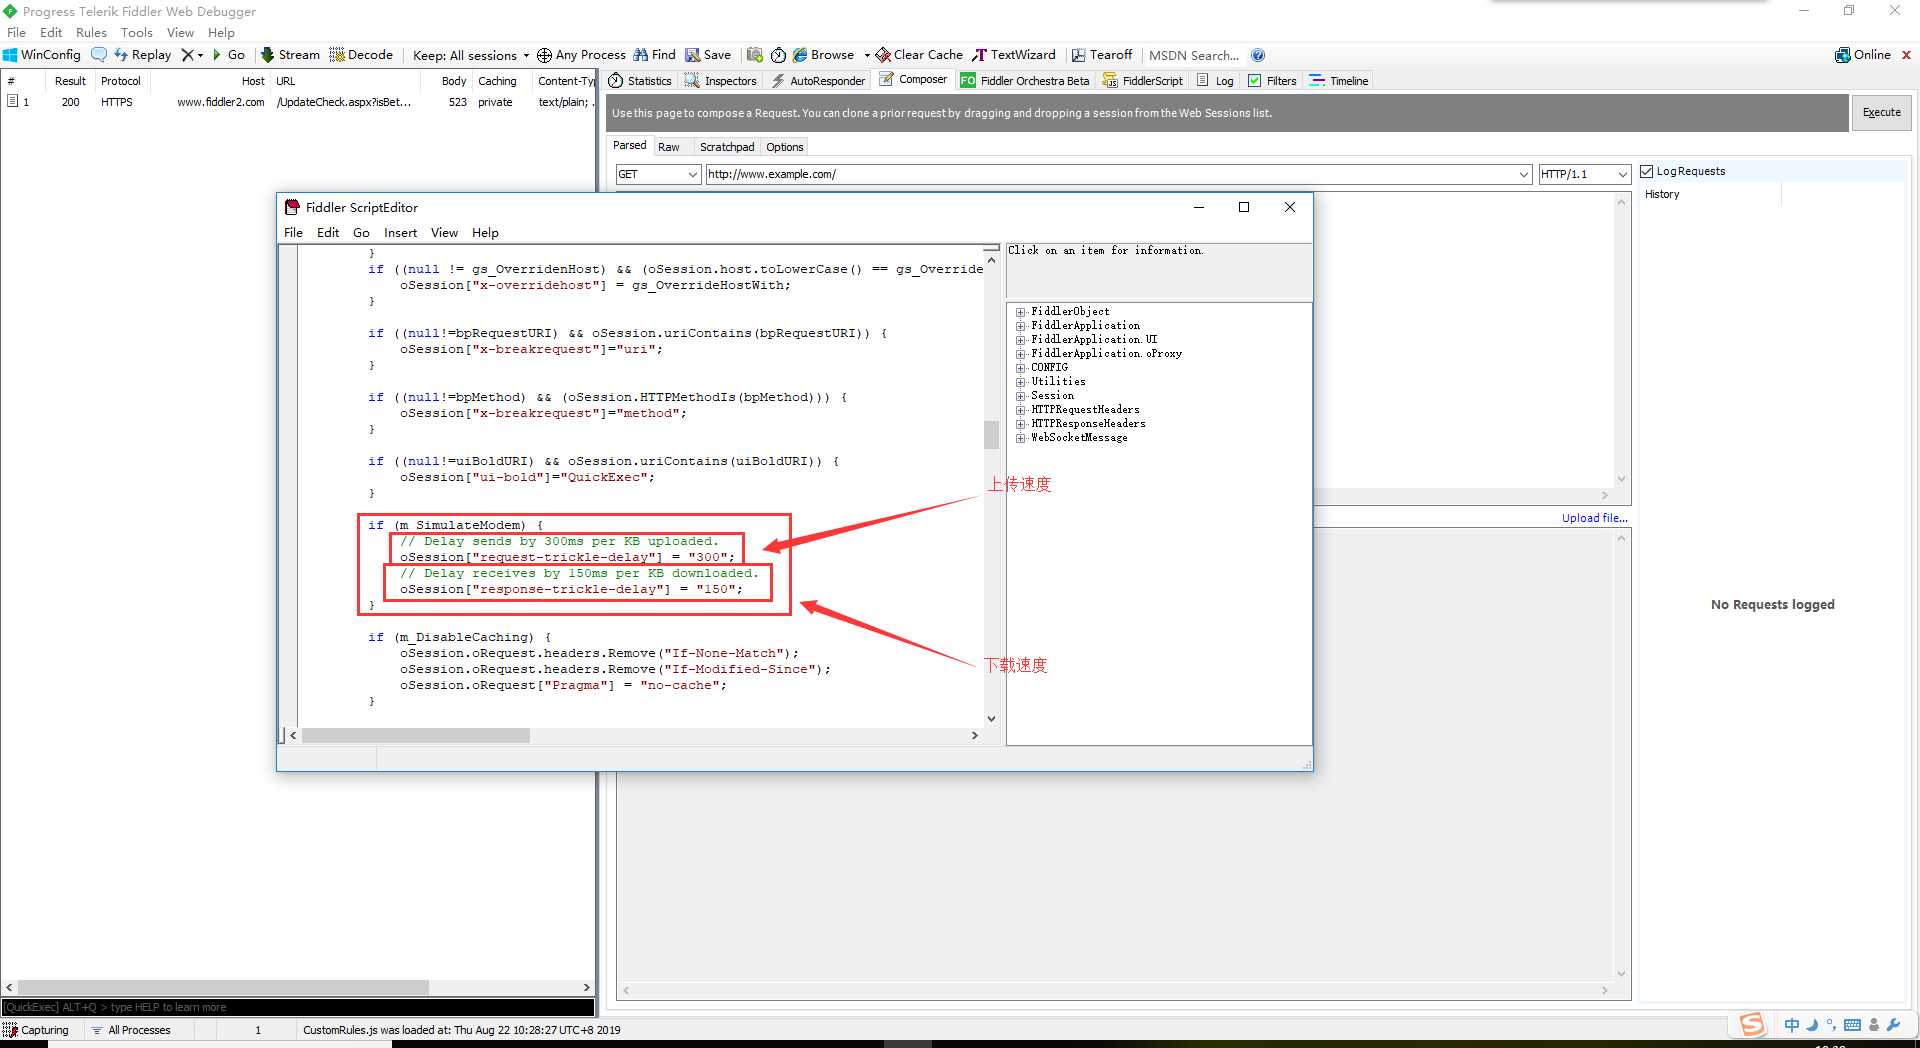Click the QuickExec command box

pyautogui.click(x=298, y=1007)
